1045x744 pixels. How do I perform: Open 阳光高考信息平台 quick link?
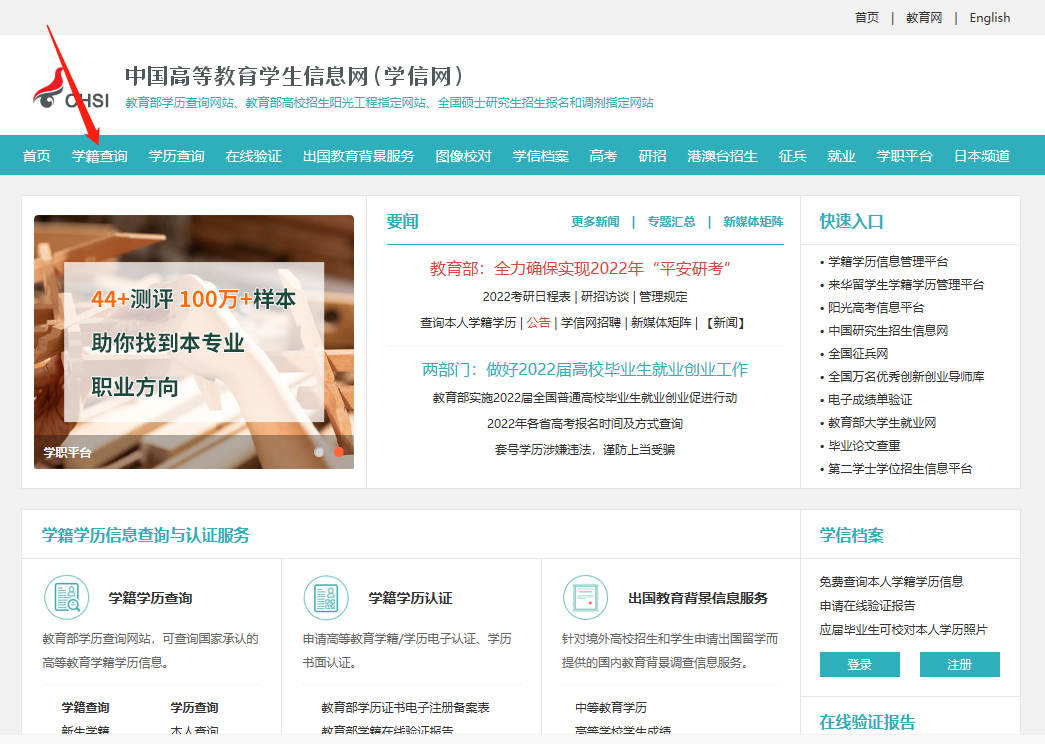tap(876, 308)
